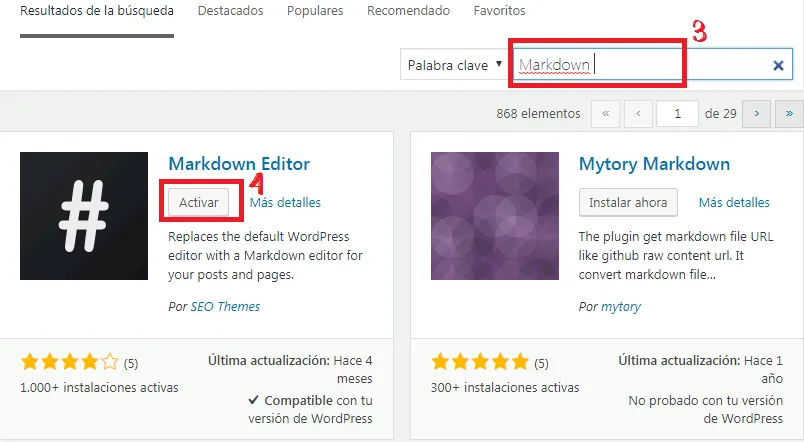Click Instalar ahora for Mytory Markdown
The image size is (804, 442).
pyautogui.click(x=628, y=203)
